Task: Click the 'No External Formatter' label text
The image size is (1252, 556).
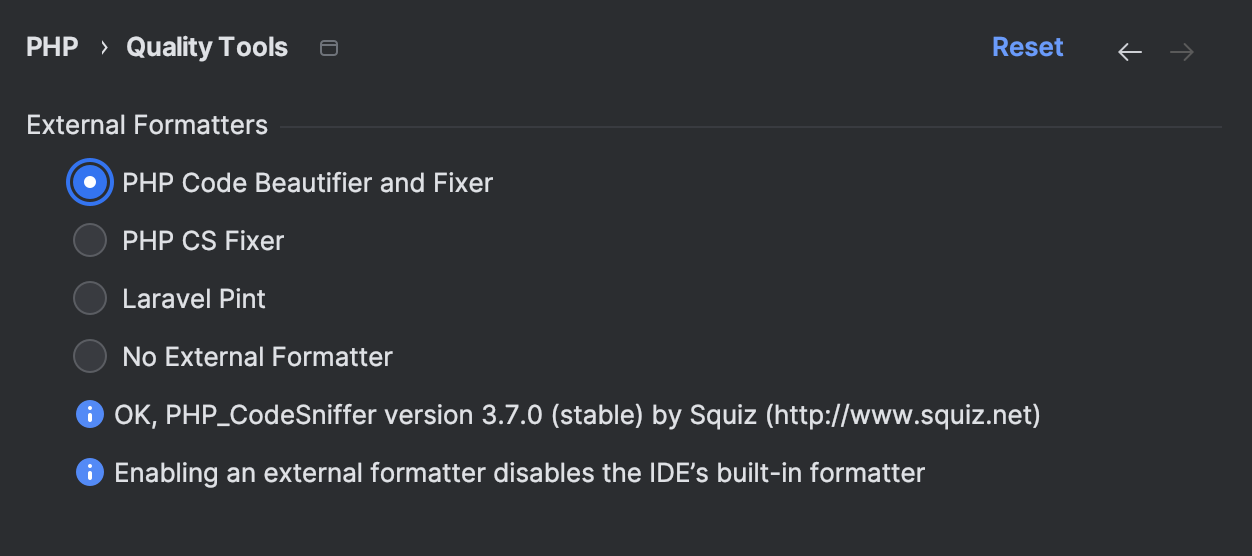Action: point(257,357)
